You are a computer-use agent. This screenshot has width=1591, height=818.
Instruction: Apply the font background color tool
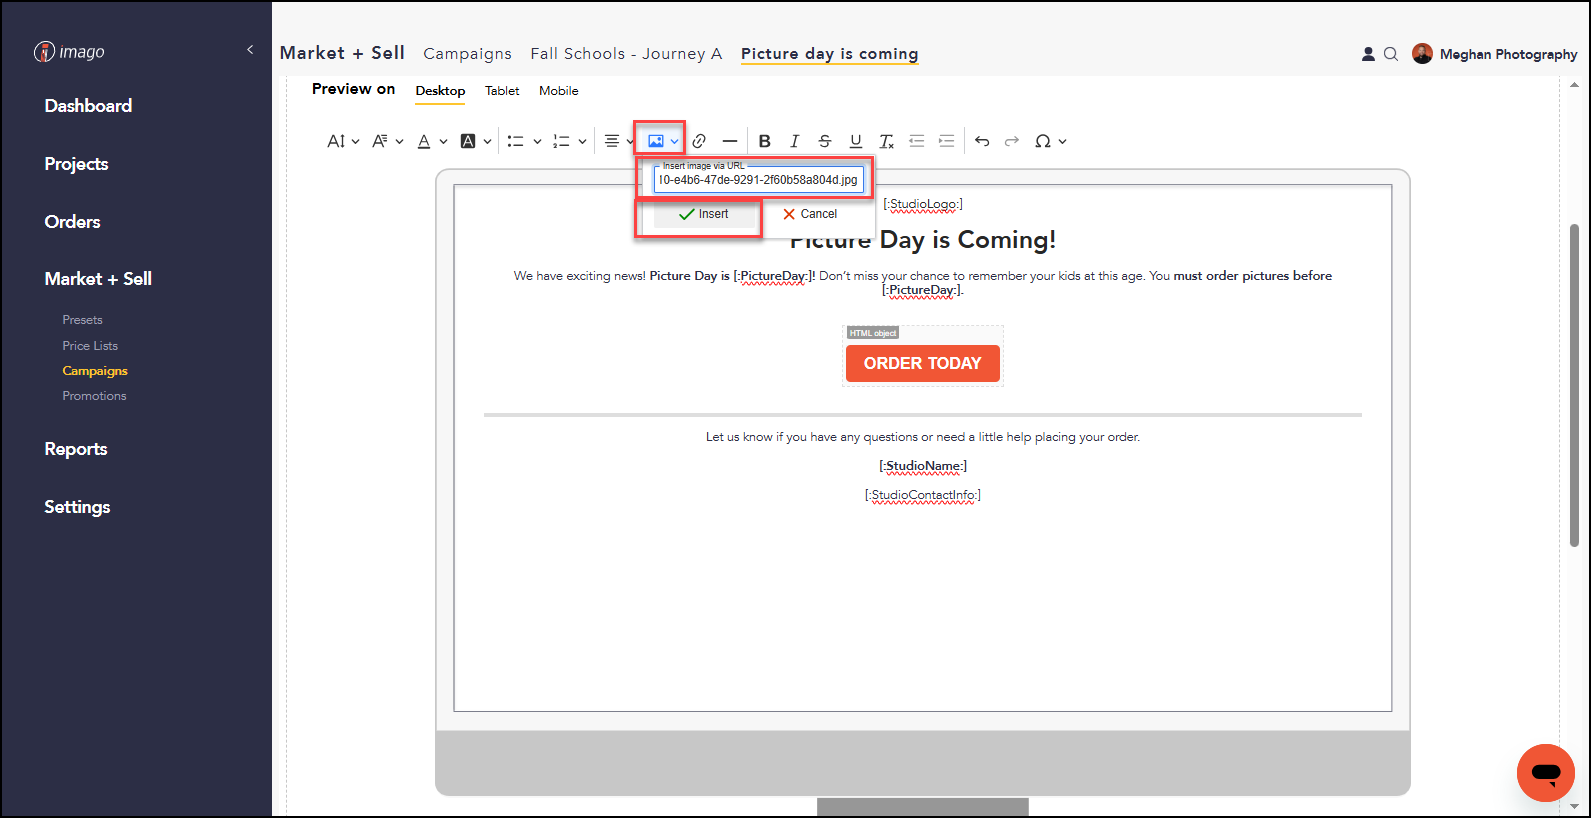(x=468, y=141)
